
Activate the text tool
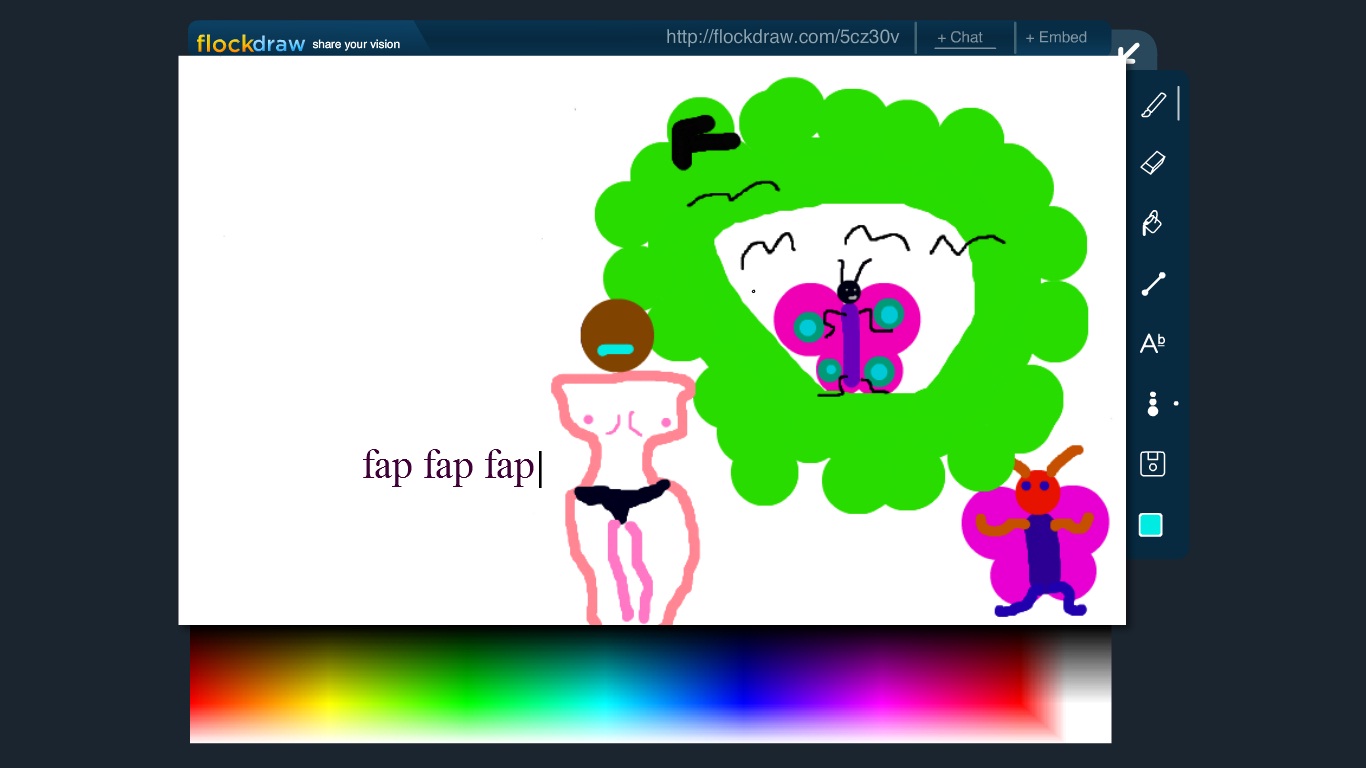[x=1152, y=344]
